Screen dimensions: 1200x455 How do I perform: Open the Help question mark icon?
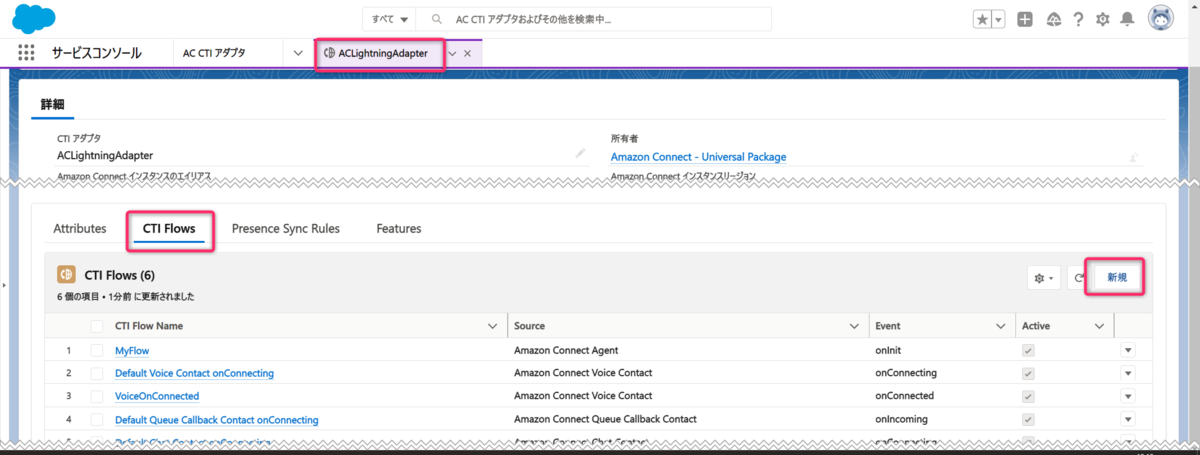(x=1078, y=19)
